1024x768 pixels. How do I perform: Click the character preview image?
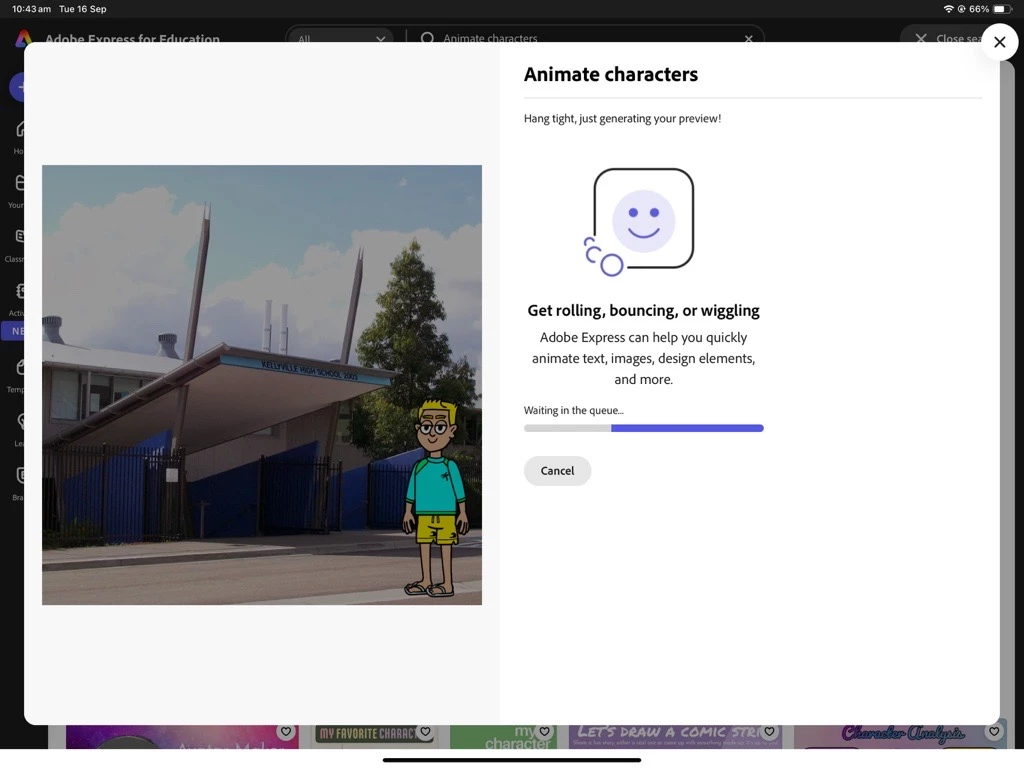point(262,385)
